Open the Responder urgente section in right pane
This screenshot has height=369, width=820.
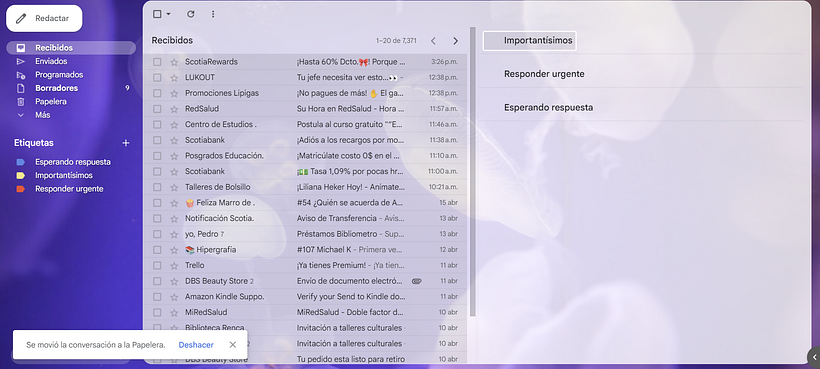click(x=544, y=74)
